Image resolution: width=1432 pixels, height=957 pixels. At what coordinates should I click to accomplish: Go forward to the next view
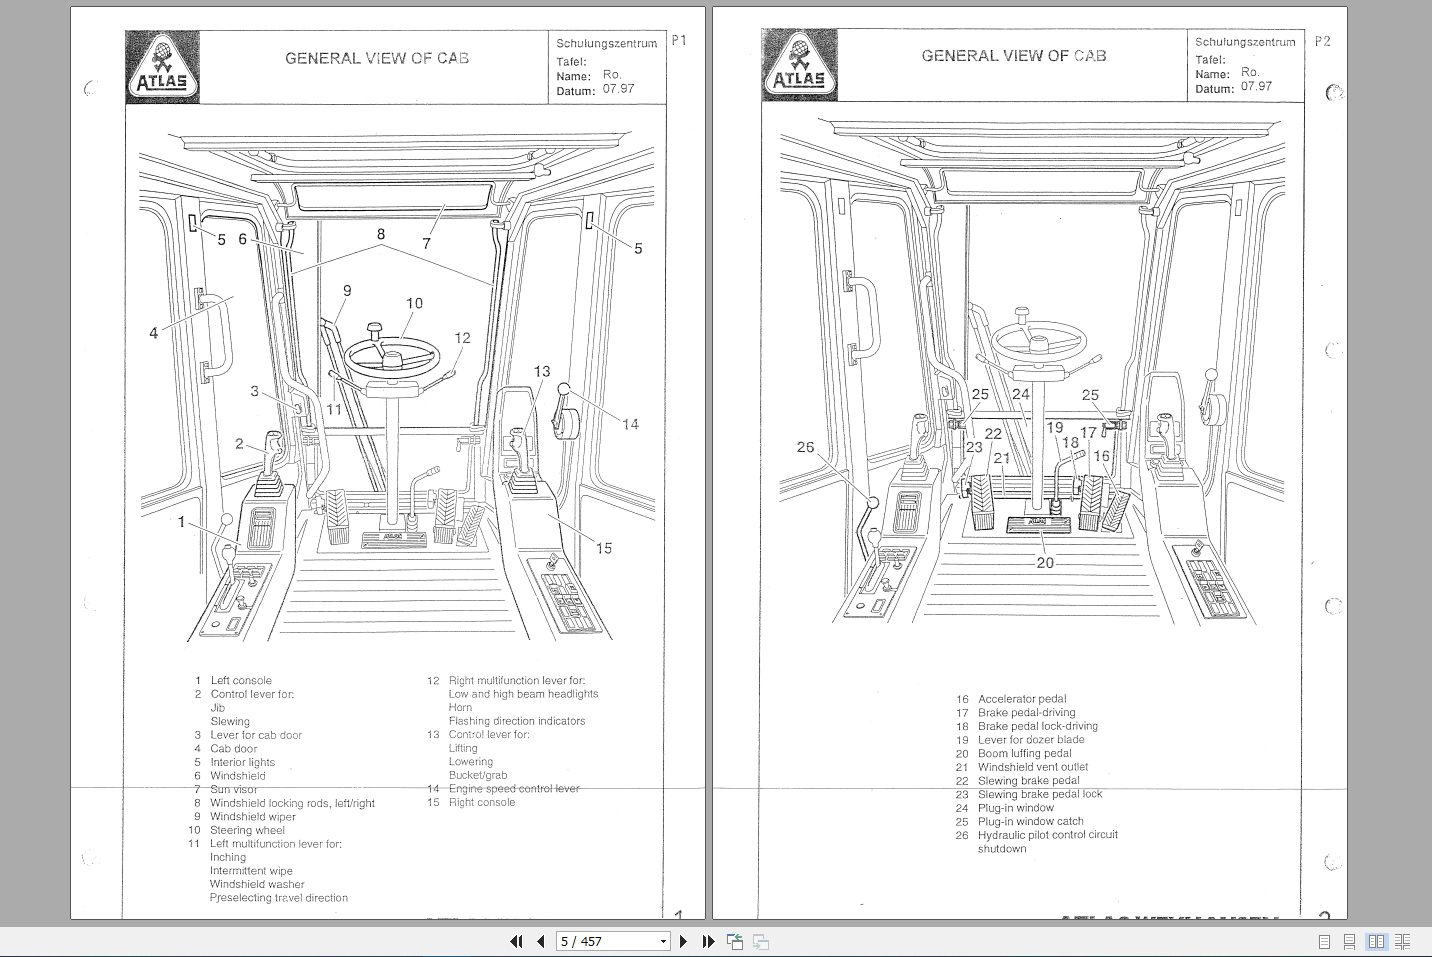761,941
